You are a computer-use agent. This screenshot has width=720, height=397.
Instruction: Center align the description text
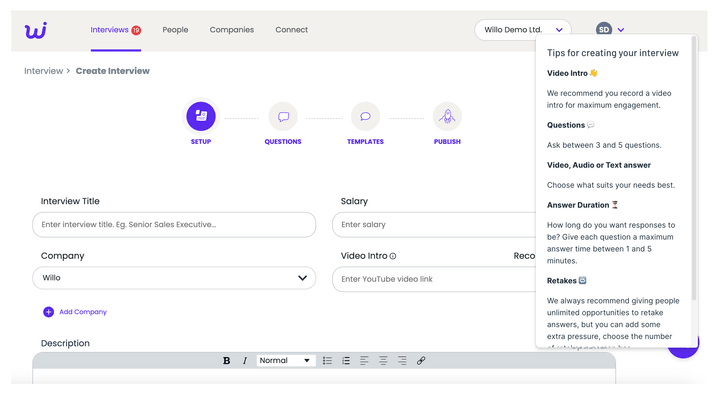(383, 361)
